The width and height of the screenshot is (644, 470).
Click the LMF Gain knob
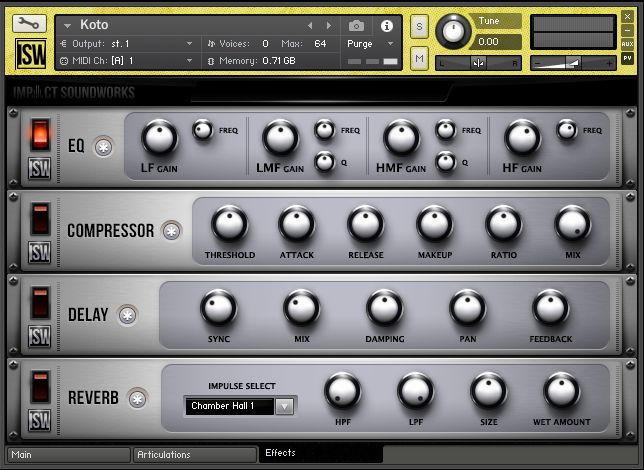tap(281, 138)
